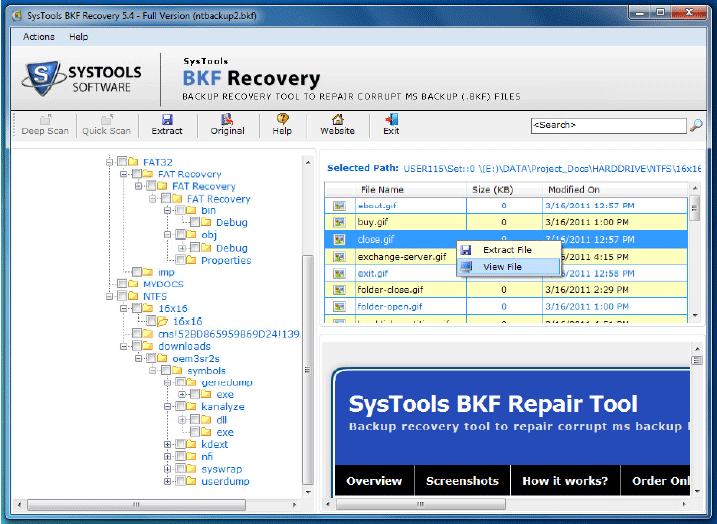Select the folder-open.gif file row
The width and height of the screenshot is (717, 524).
click(506, 307)
